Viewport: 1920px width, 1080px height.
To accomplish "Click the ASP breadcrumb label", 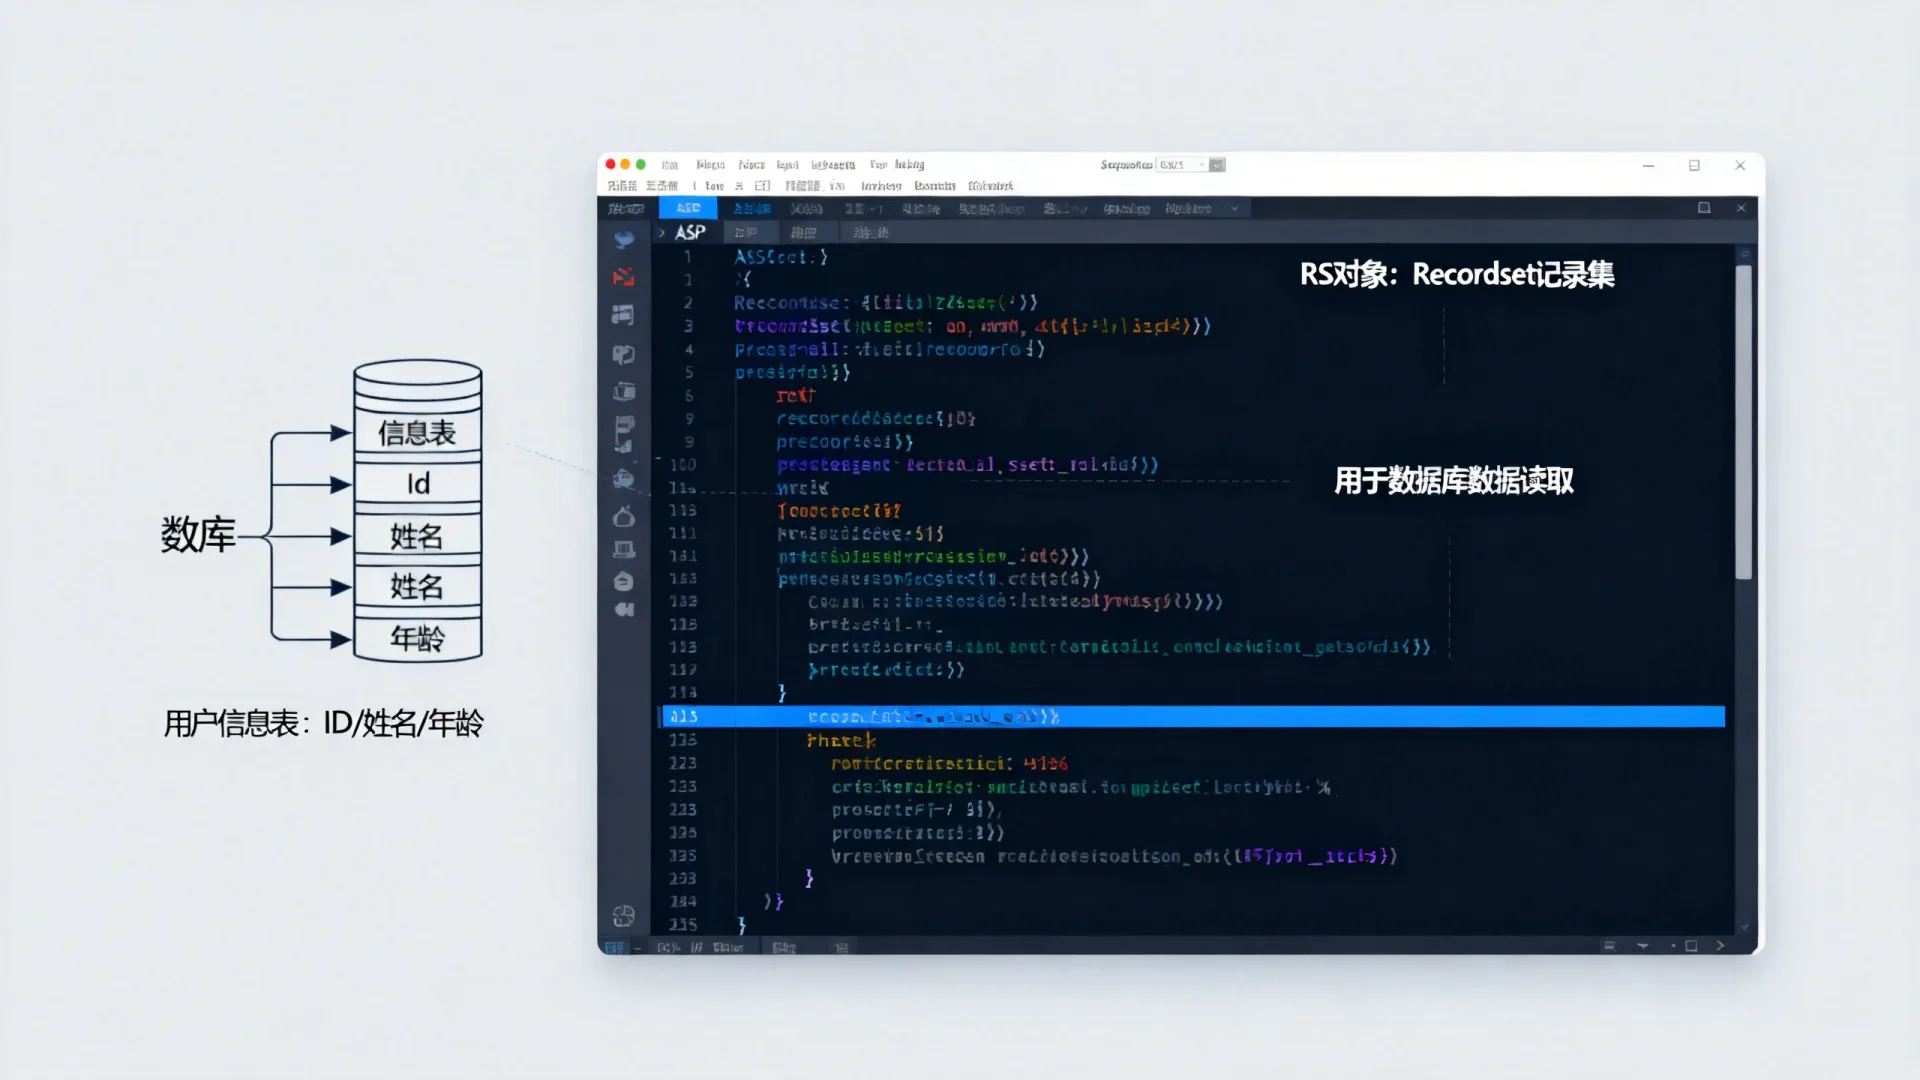I will (690, 233).
